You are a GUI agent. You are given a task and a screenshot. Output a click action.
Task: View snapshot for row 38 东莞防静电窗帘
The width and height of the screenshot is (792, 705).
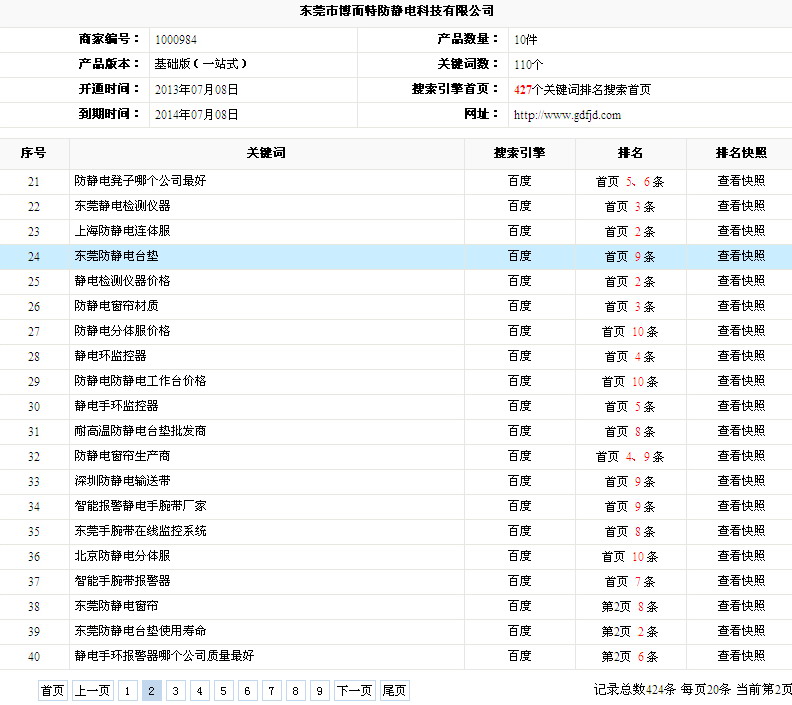tap(741, 606)
